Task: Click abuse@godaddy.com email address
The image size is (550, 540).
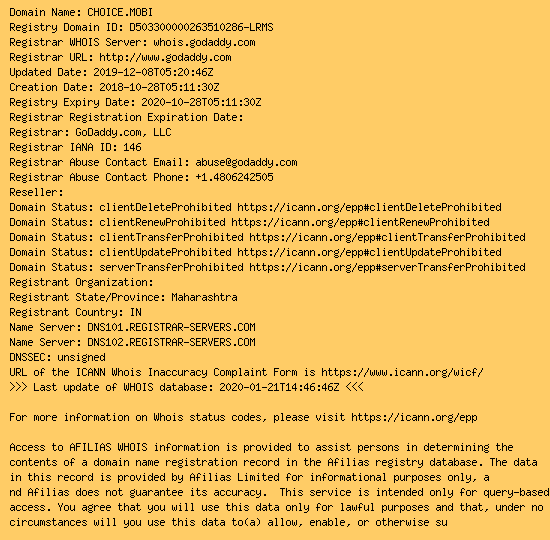Action: tap(246, 162)
